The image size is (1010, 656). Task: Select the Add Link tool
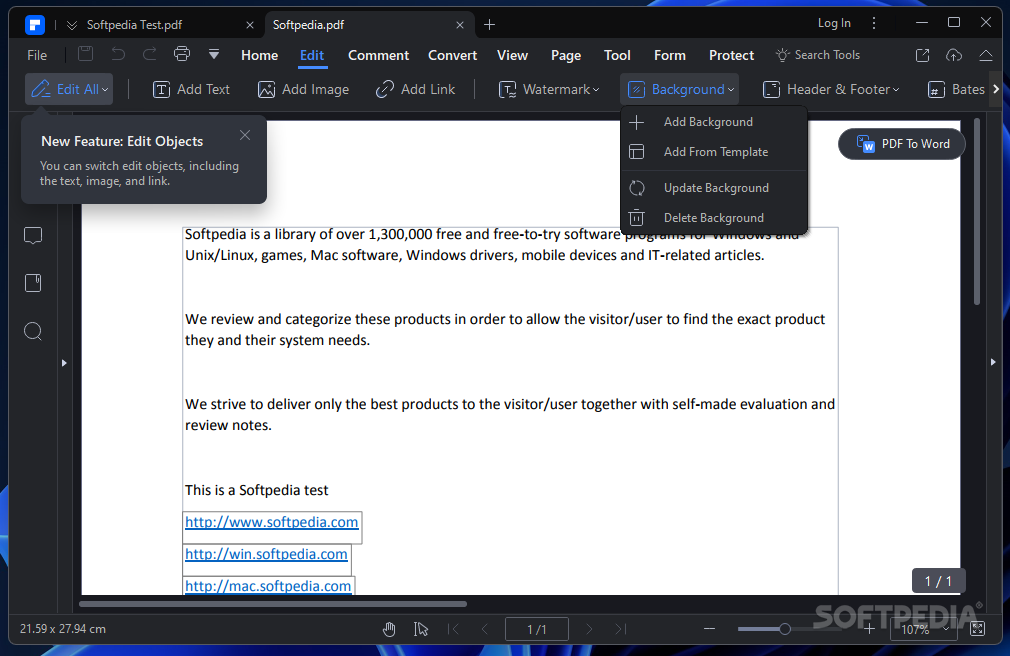(x=415, y=90)
